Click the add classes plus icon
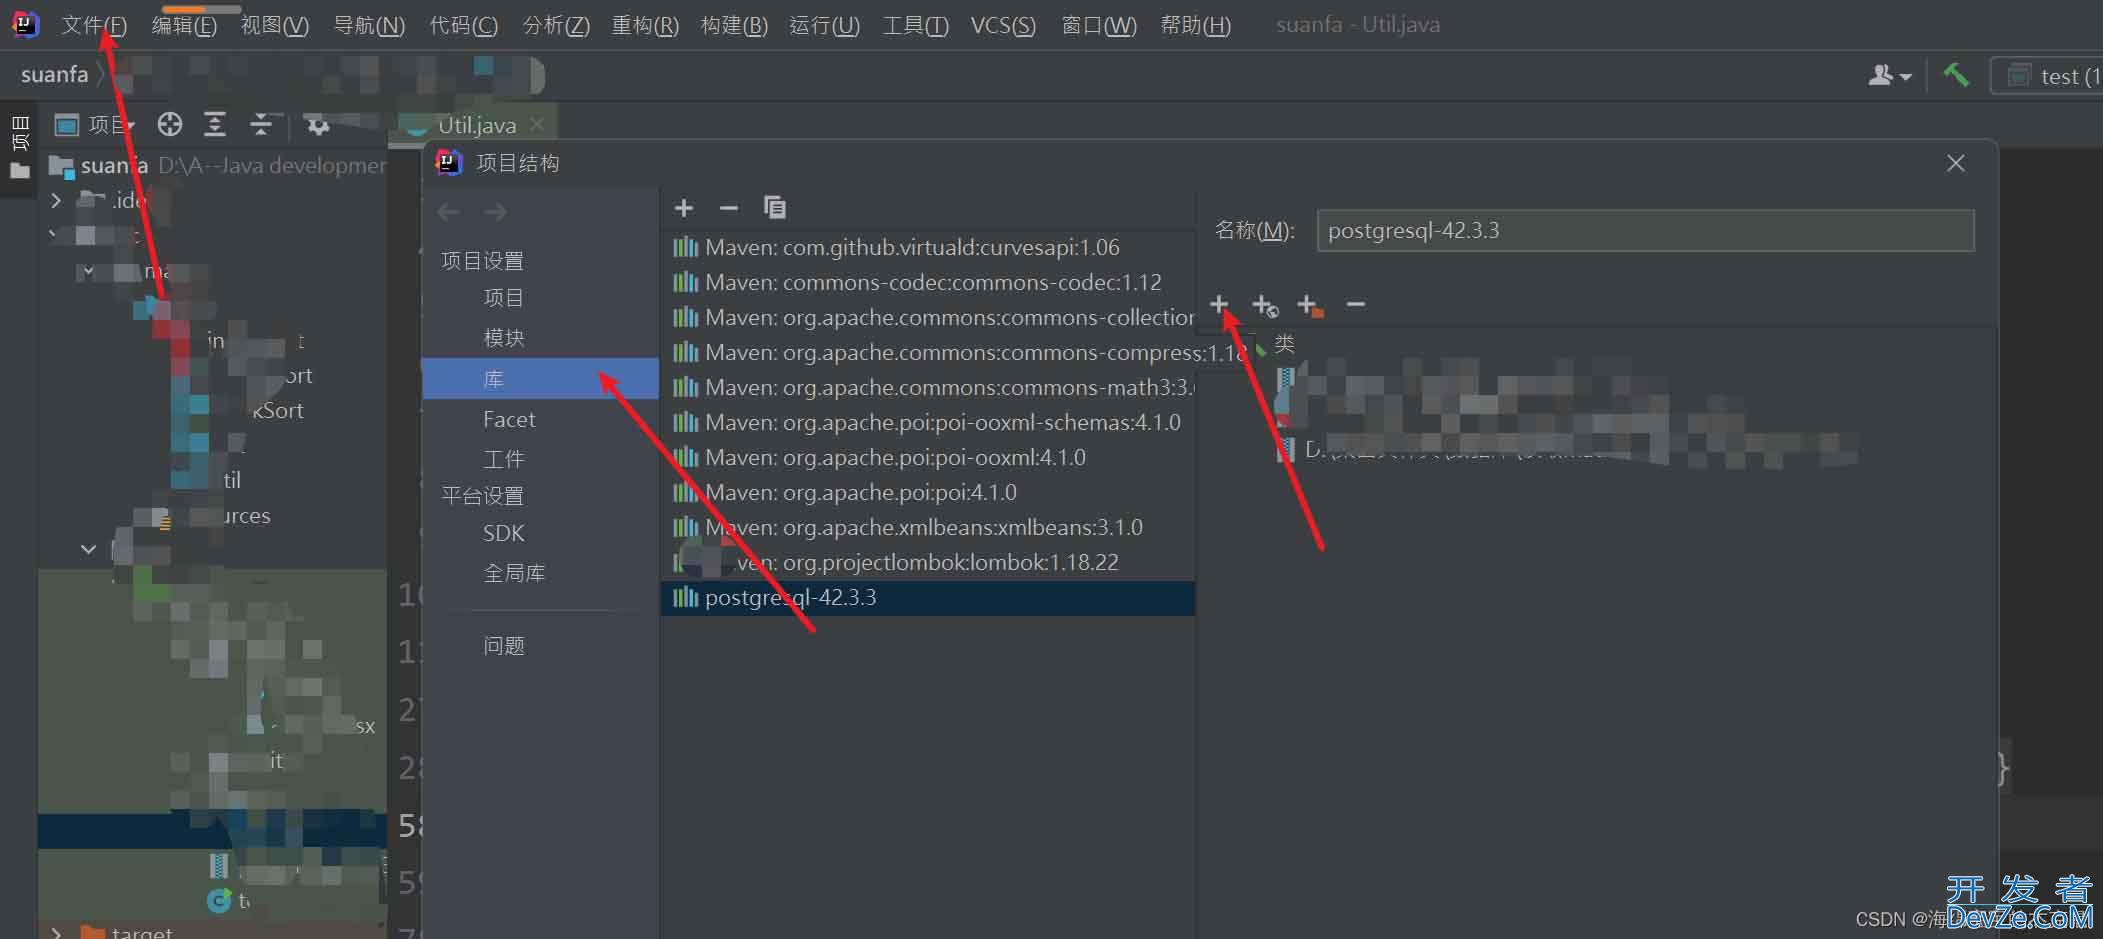This screenshot has height=939, width=2103. 1219,304
